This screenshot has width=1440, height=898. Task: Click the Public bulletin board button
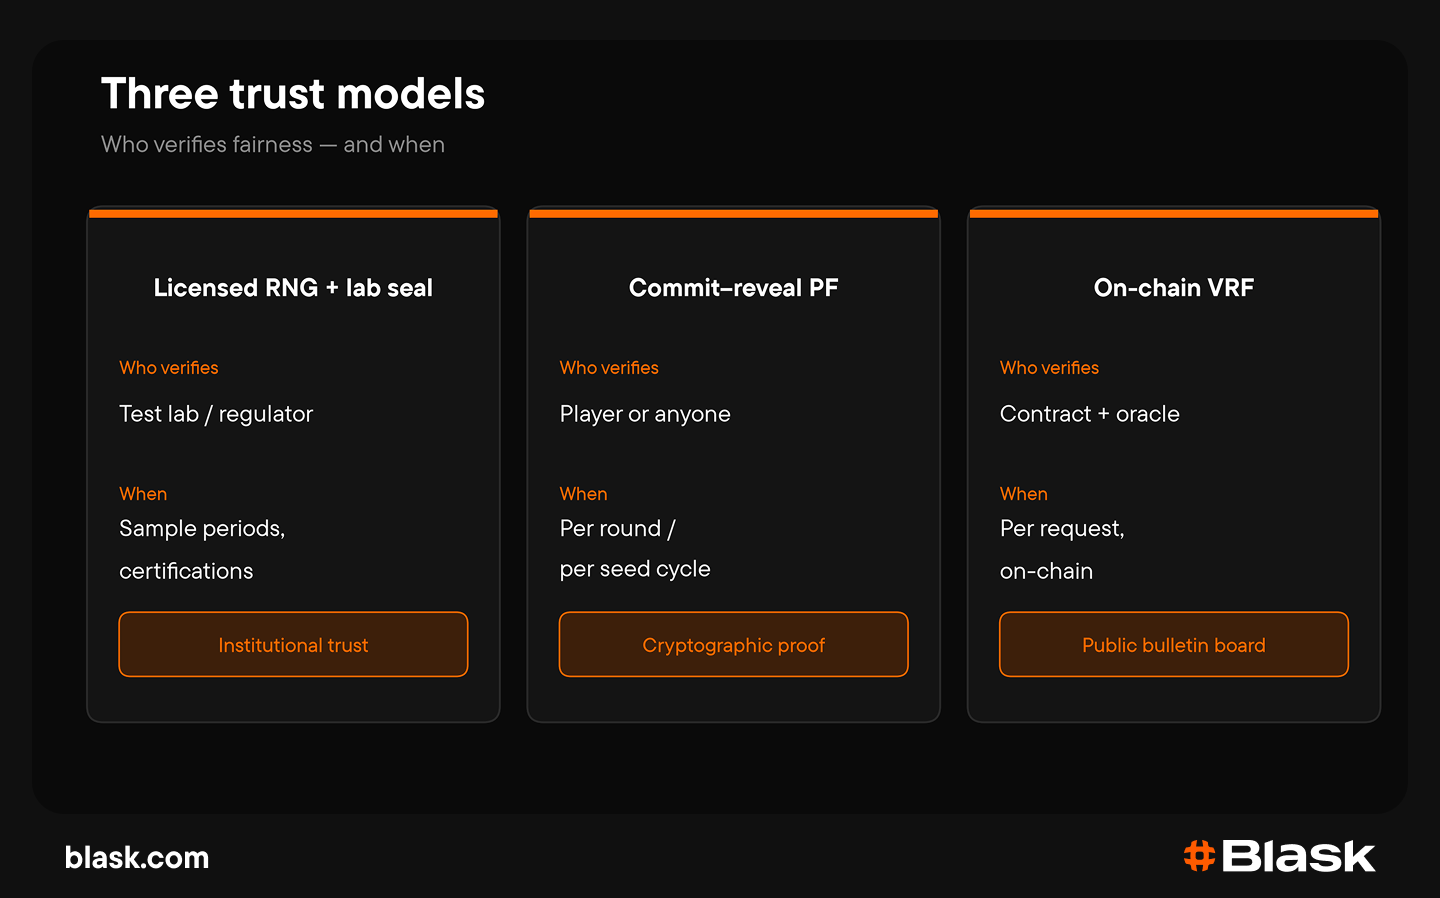pyautogui.click(x=1174, y=645)
